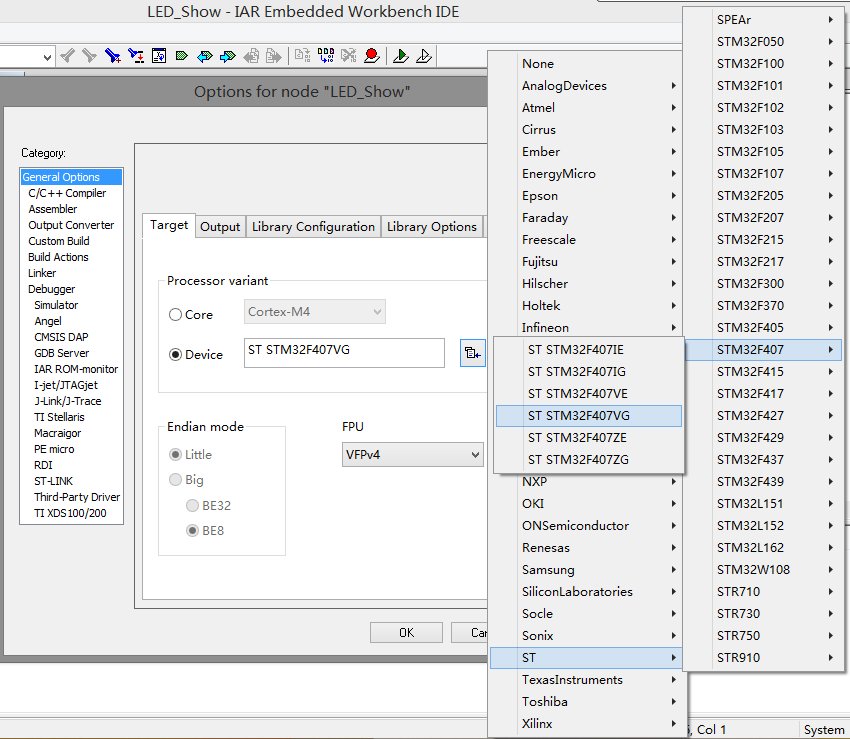Choose None in vendor menu

pyautogui.click(x=586, y=63)
